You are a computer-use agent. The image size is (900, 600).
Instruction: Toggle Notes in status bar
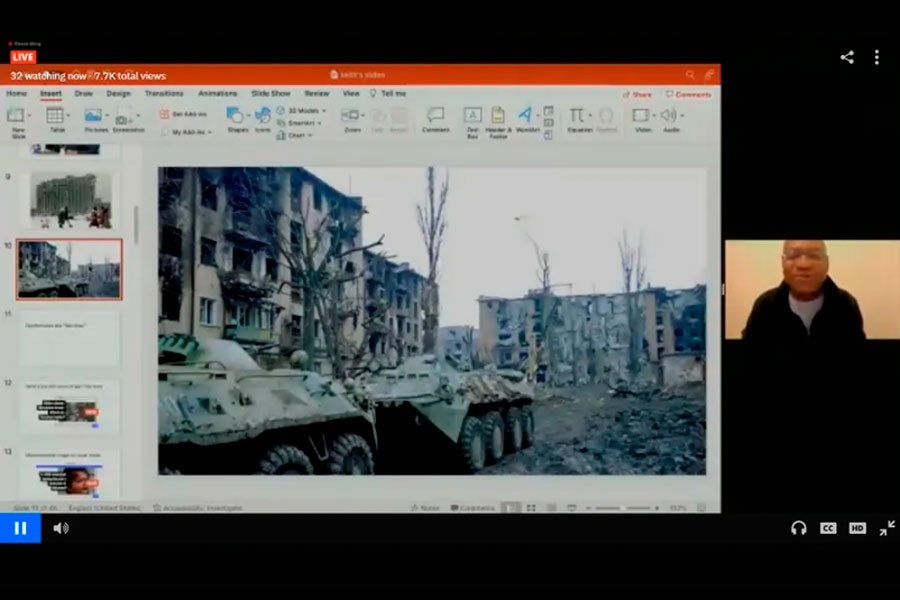[425, 508]
